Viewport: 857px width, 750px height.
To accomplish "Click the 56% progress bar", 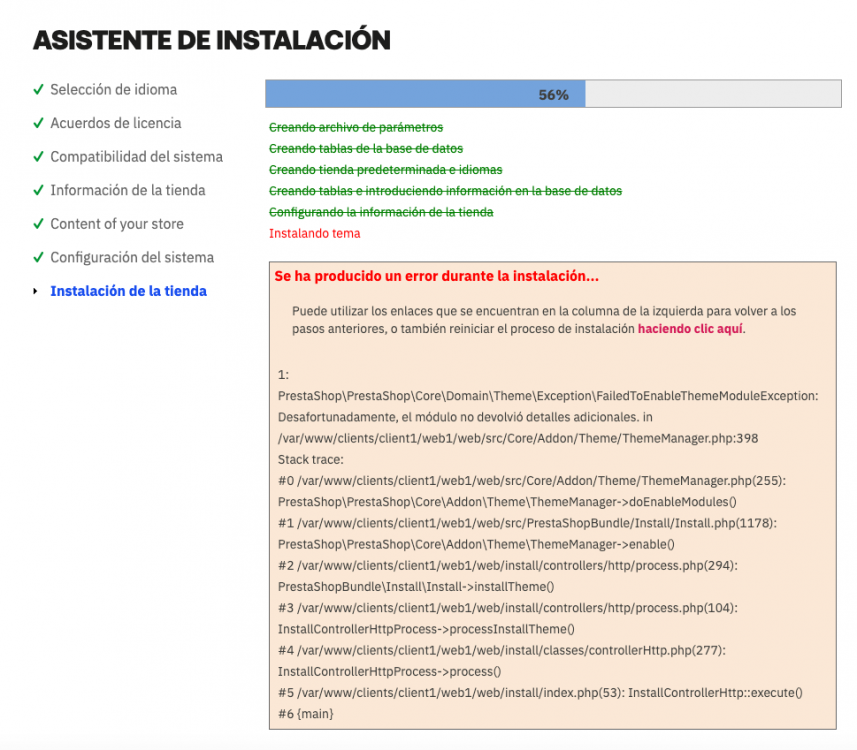I will pyautogui.click(x=552, y=93).
